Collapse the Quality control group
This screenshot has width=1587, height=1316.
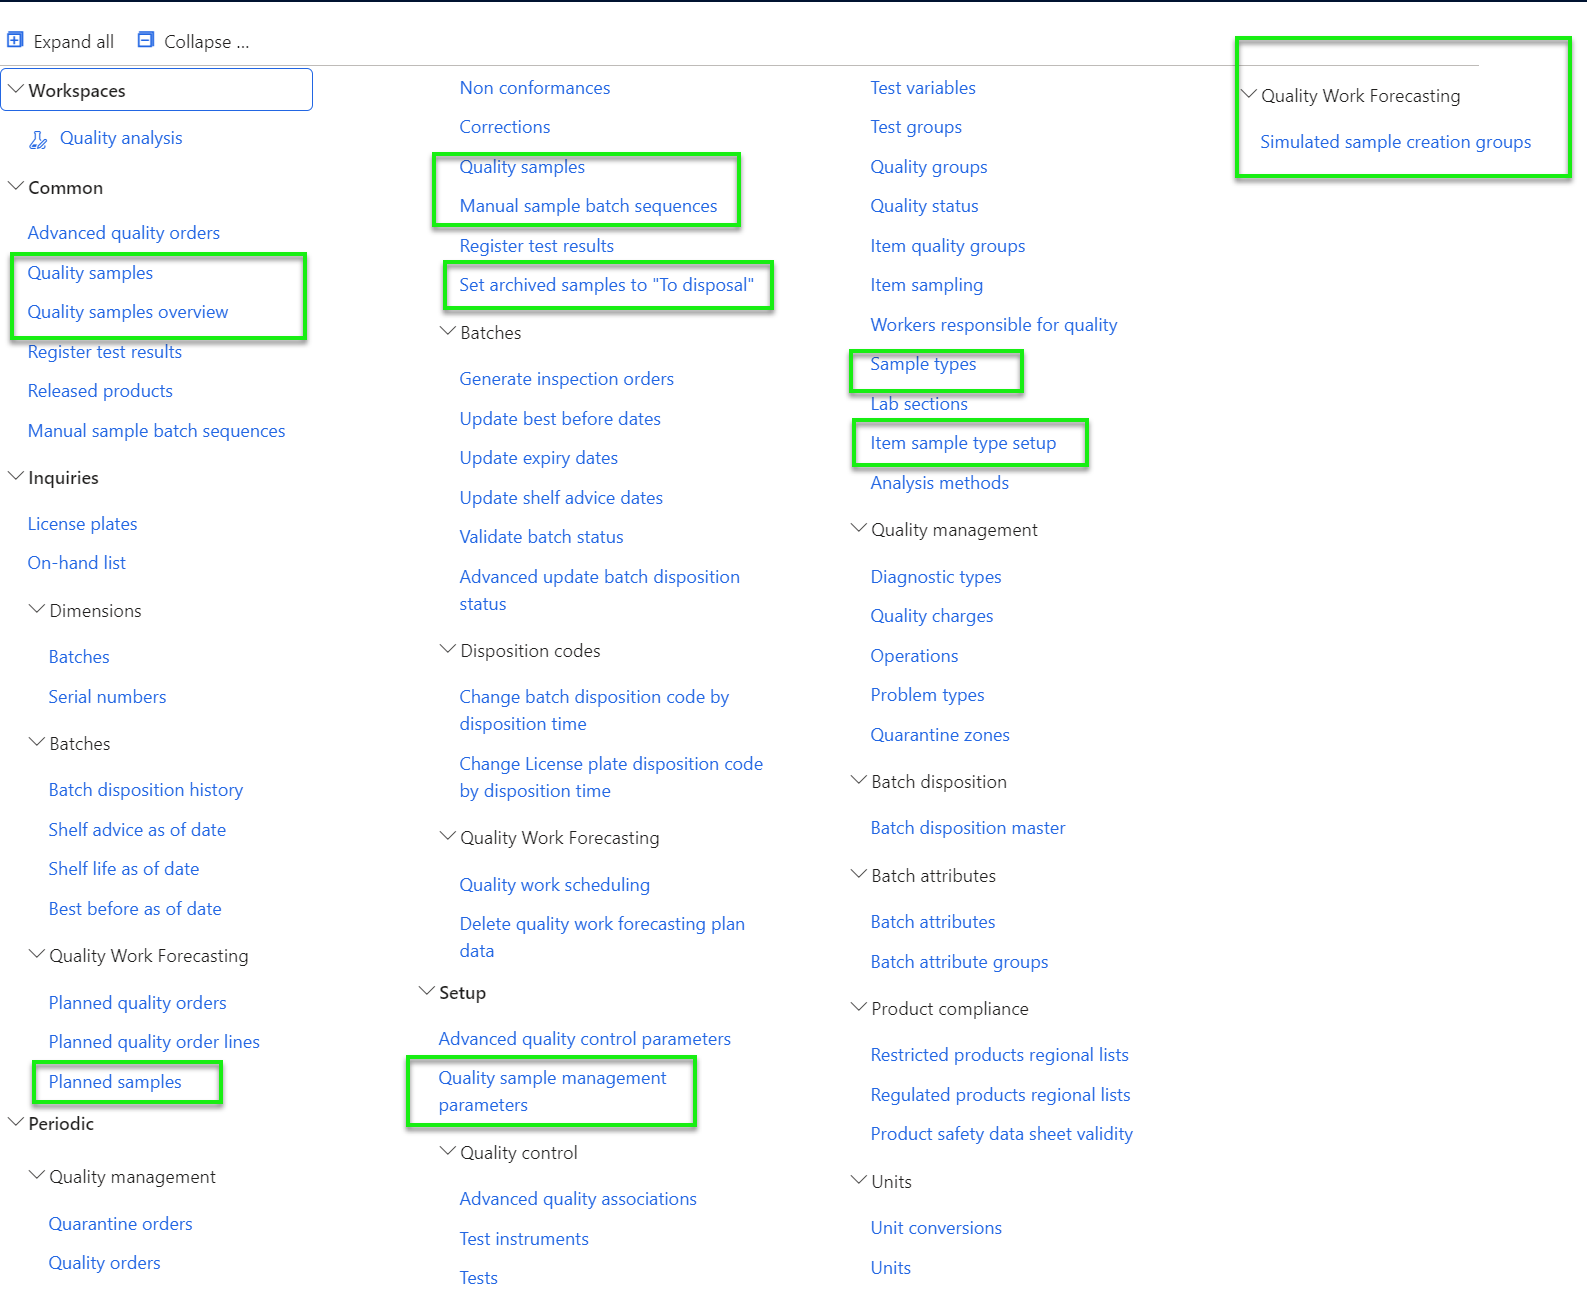point(448,1152)
